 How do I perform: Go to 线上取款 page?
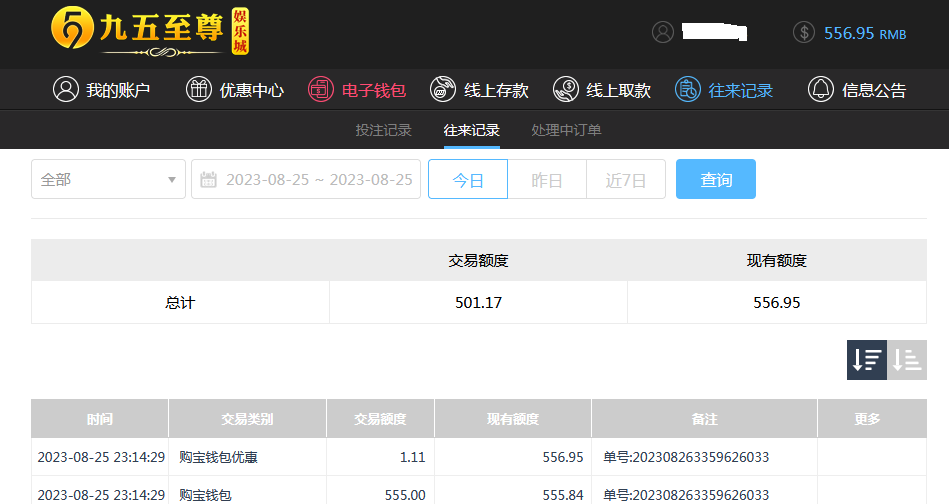602,90
